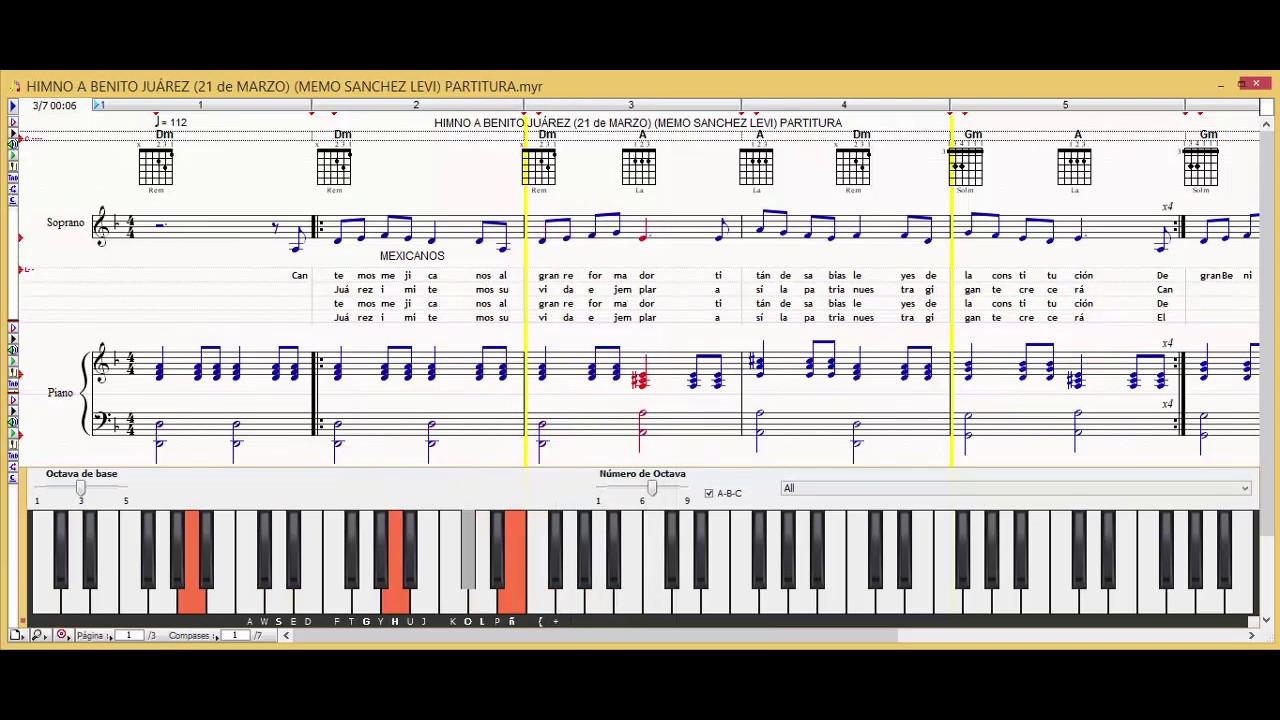
Task: Minimize the partitura window
Action: 1221,85
